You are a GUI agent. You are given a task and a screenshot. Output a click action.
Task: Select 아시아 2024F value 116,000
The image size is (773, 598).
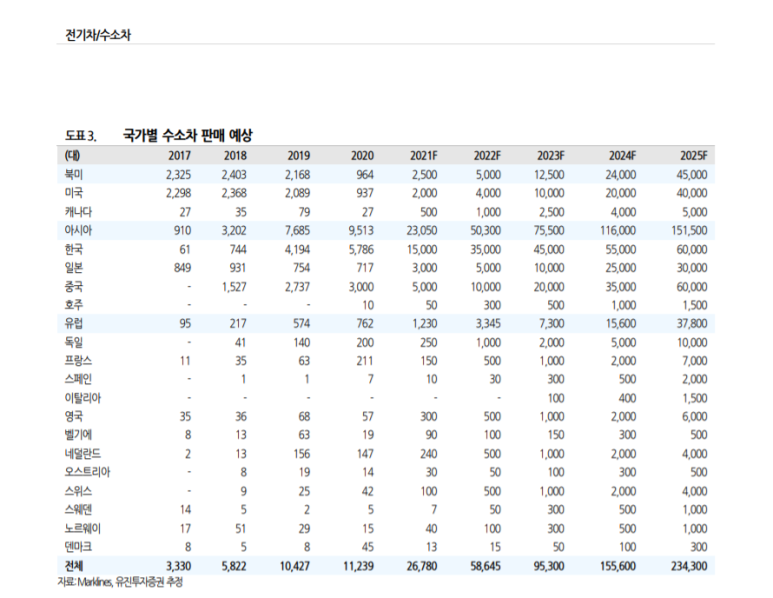click(618, 231)
